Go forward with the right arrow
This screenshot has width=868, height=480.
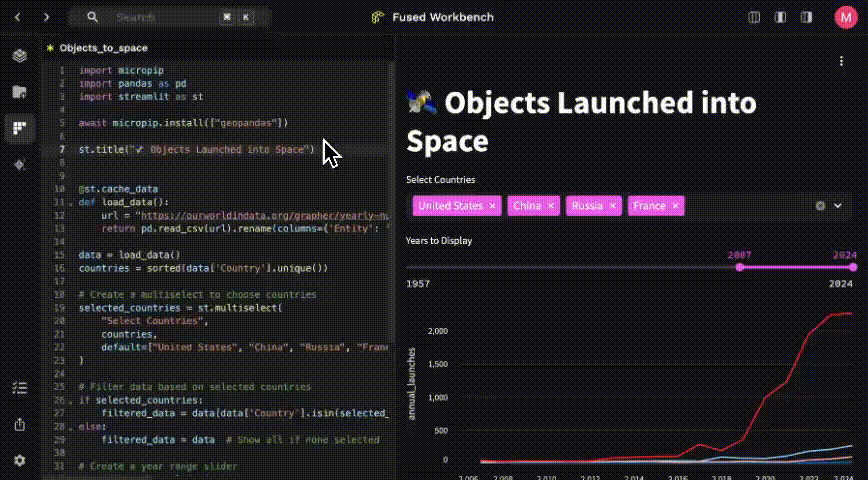[x=46, y=17]
